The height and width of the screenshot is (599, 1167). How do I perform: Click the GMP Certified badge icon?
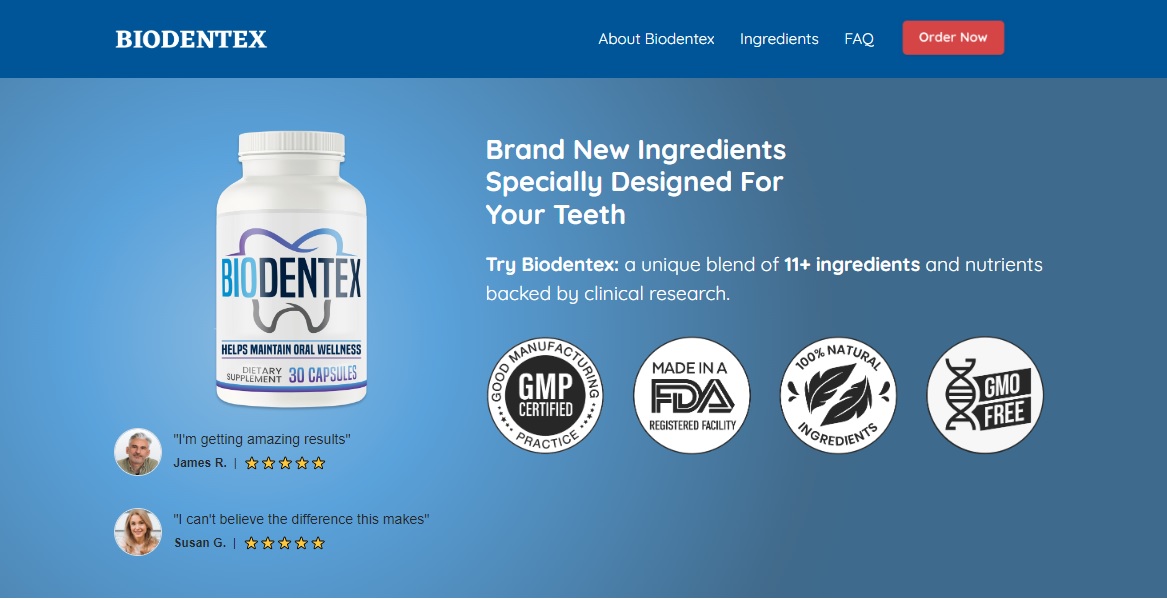(545, 395)
